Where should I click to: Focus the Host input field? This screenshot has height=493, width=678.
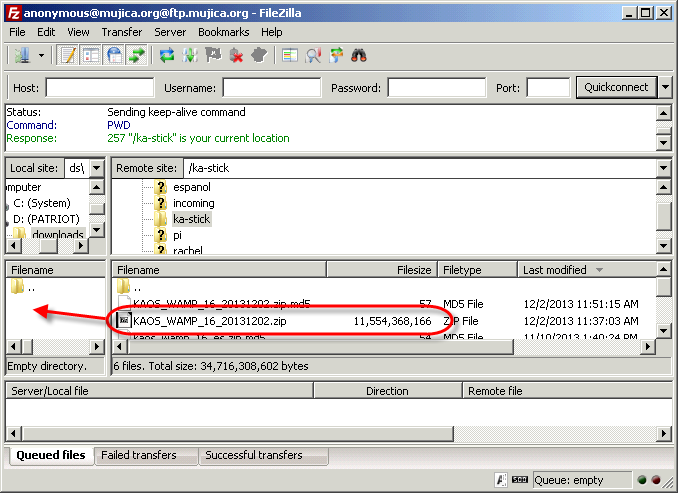(x=100, y=88)
